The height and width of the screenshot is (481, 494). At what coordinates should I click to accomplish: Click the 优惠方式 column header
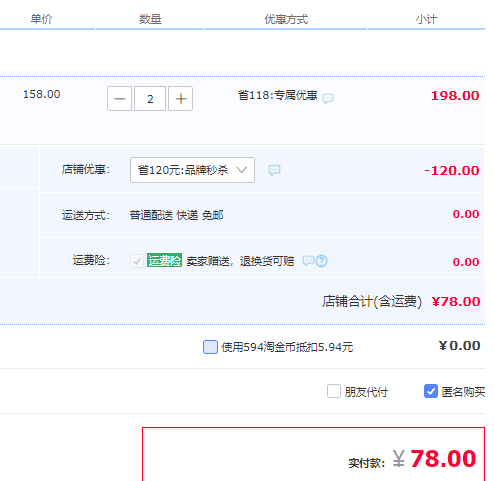[286, 19]
